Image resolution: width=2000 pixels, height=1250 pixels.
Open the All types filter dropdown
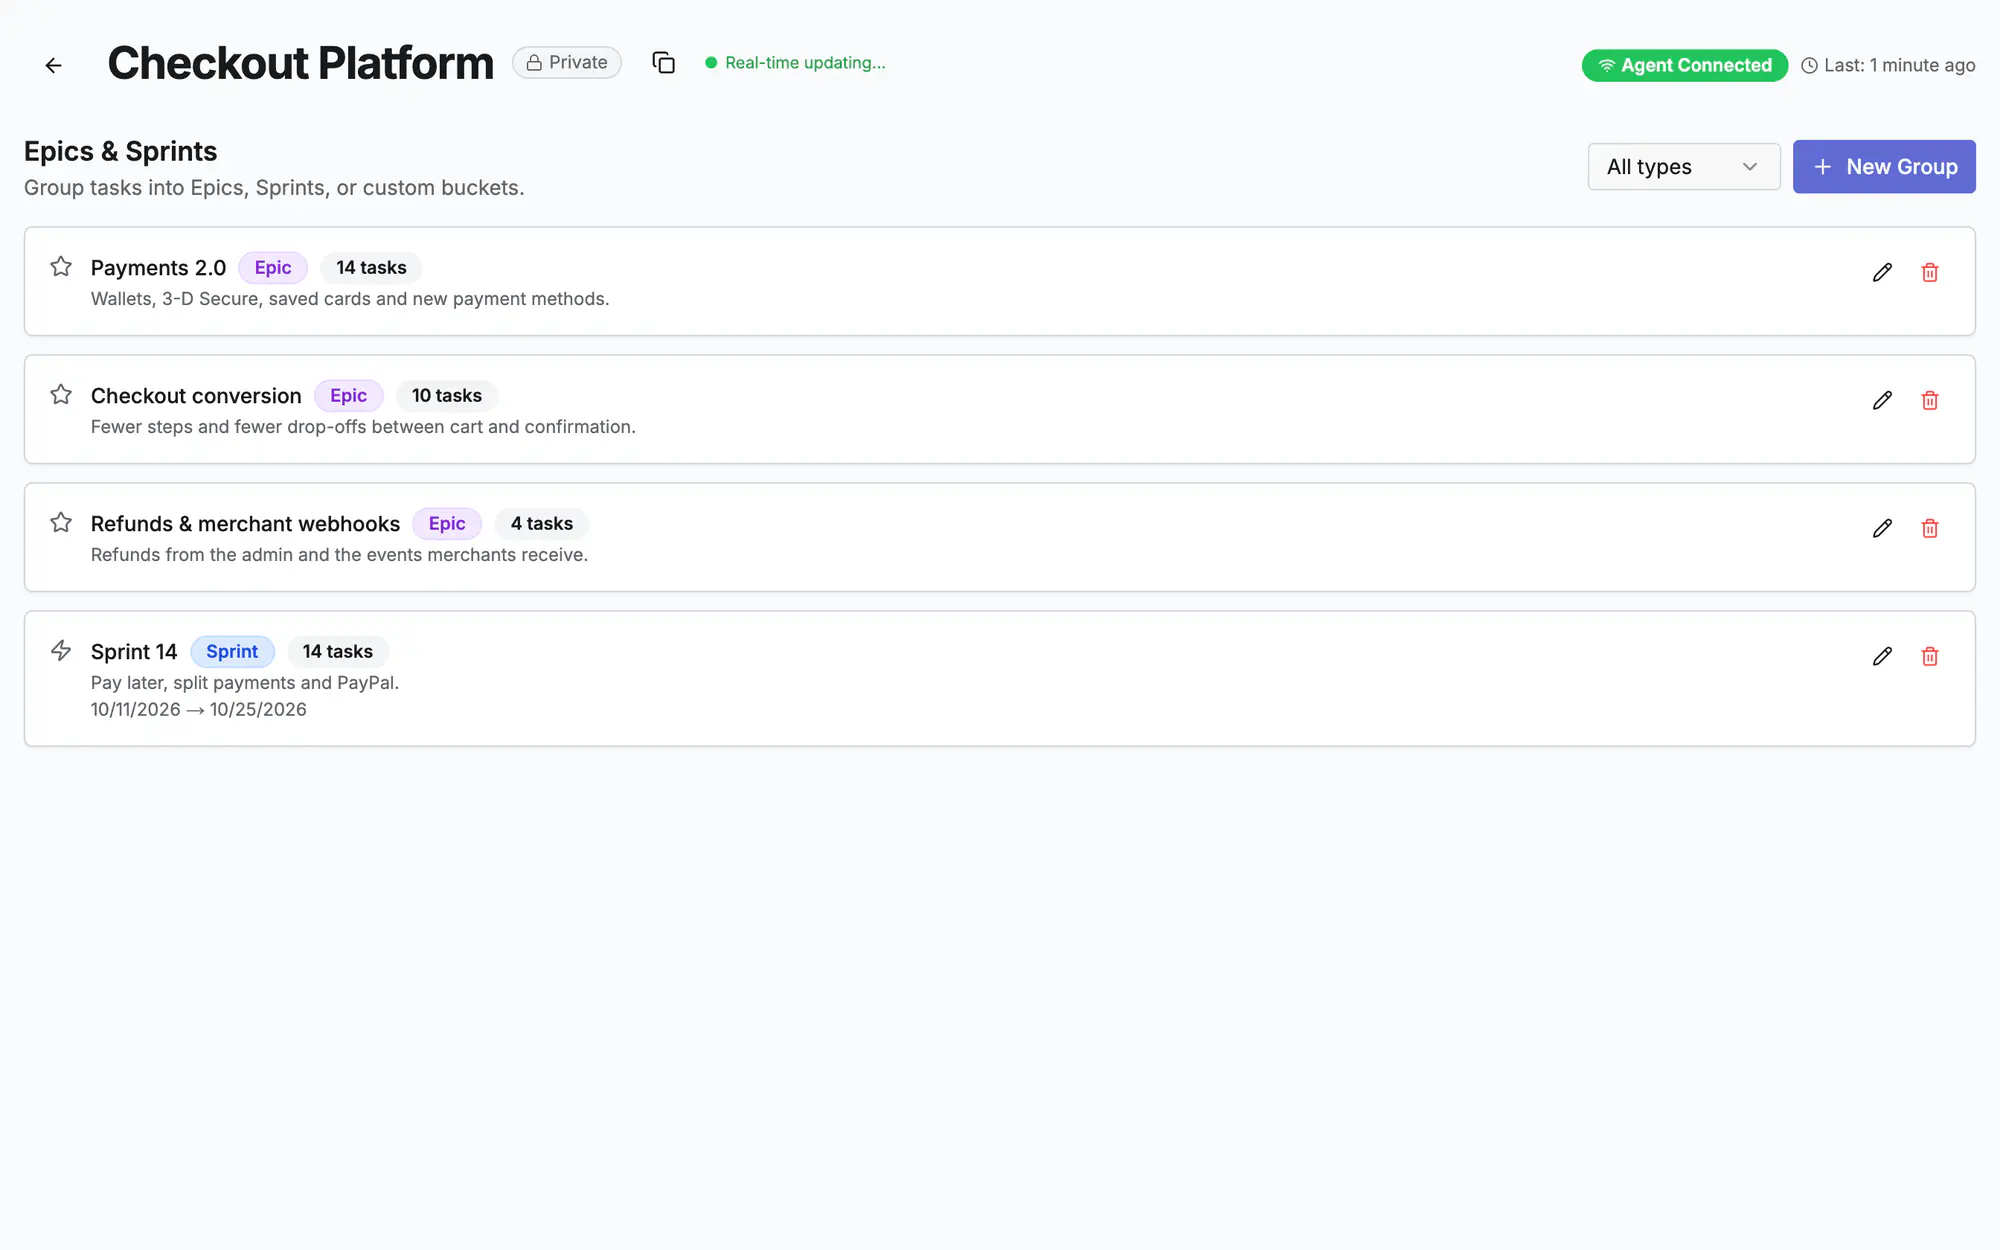(1684, 167)
